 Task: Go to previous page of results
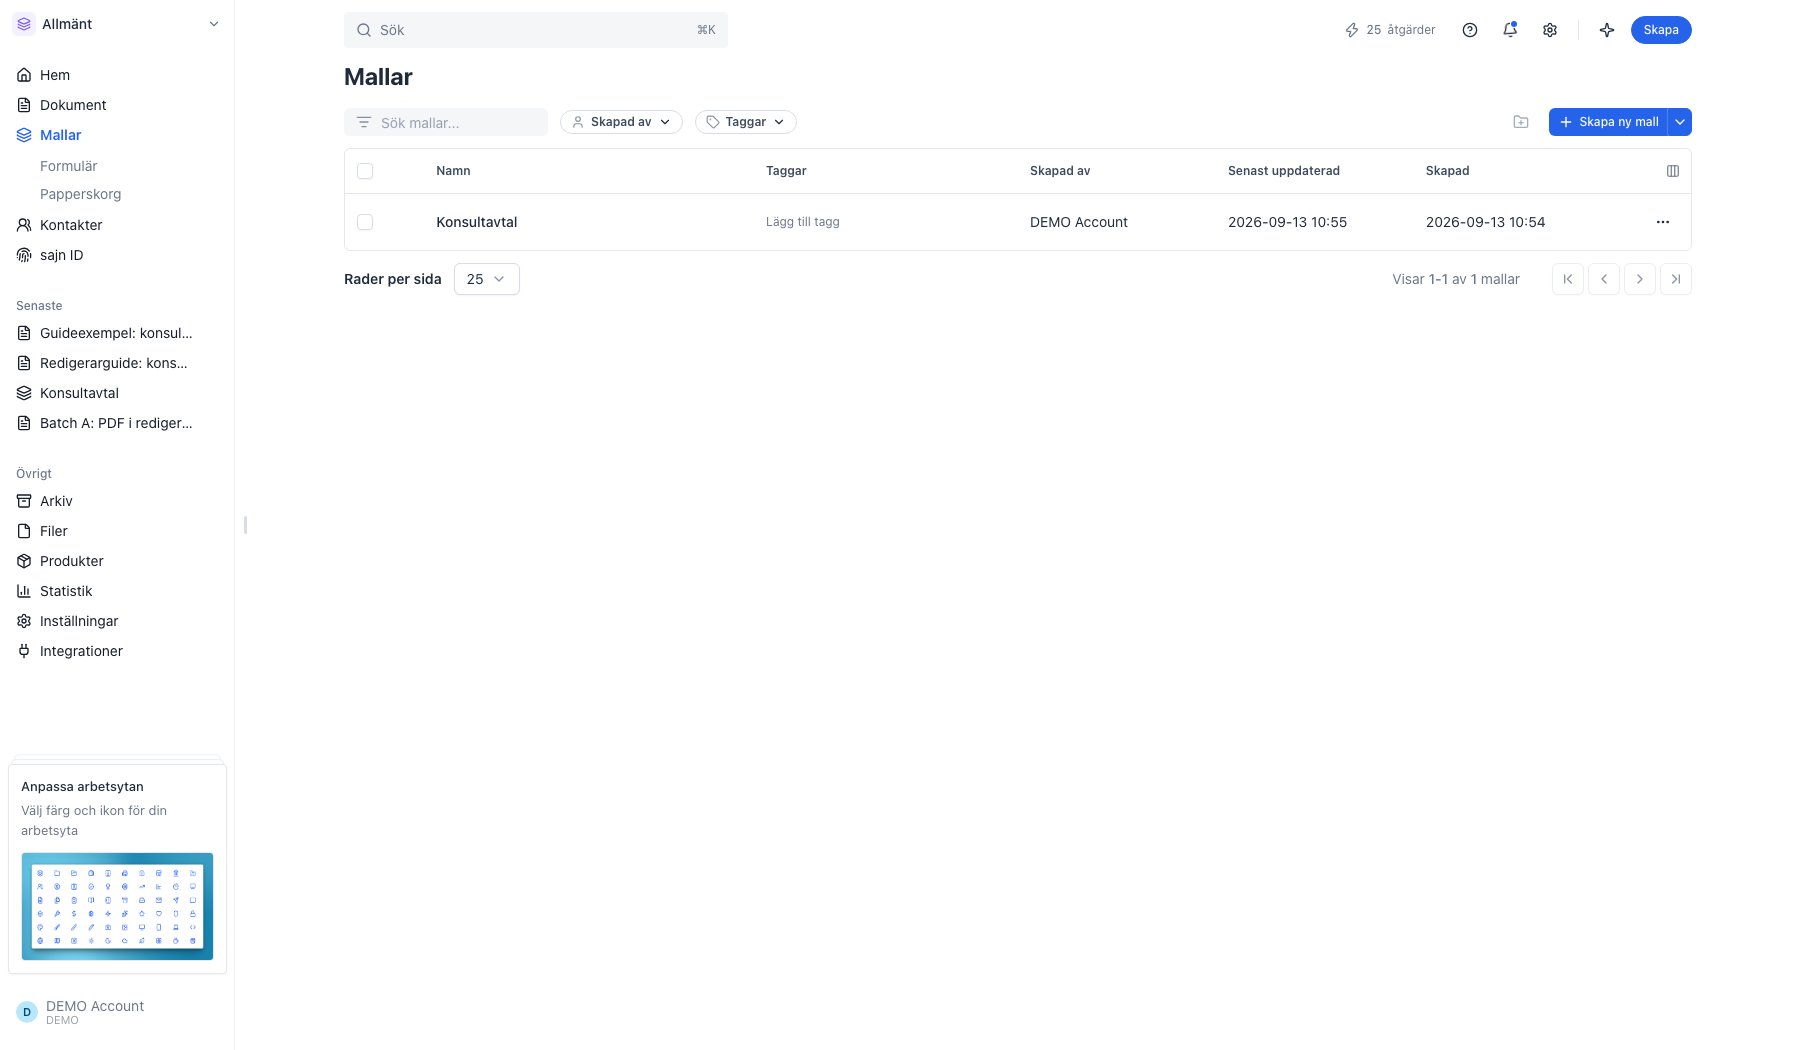1604,279
